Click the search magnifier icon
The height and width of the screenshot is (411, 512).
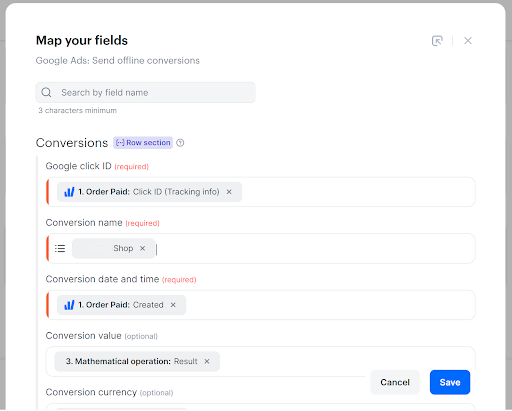(x=46, y=92)
